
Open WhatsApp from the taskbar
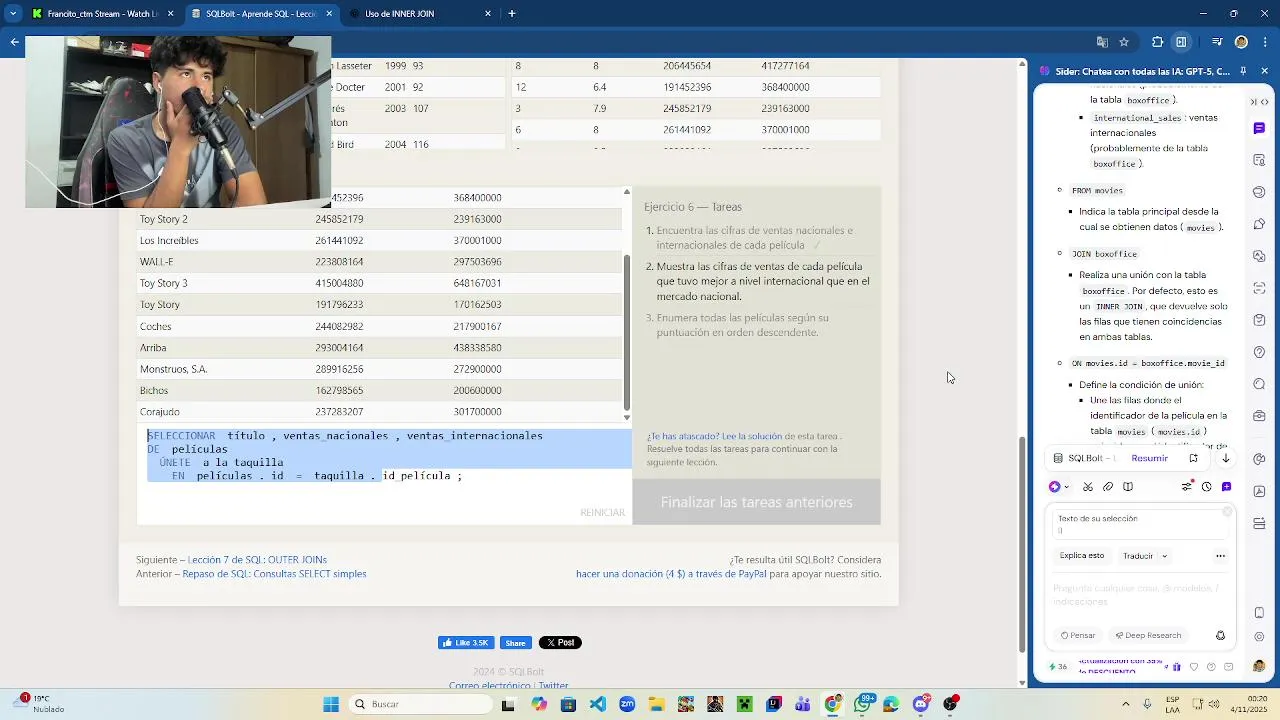862,704
